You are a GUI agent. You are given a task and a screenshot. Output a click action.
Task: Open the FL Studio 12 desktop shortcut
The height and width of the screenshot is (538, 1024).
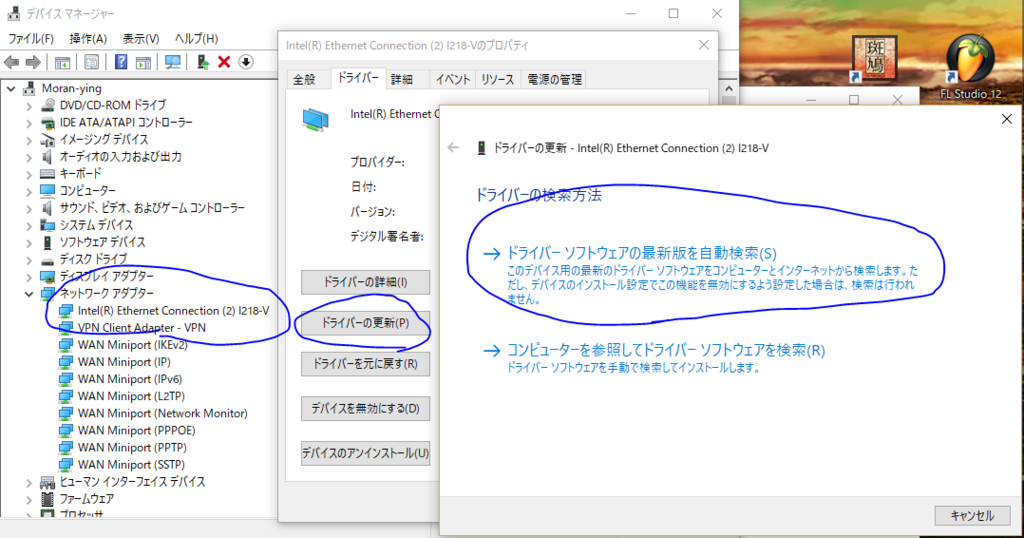pos(970,68)
